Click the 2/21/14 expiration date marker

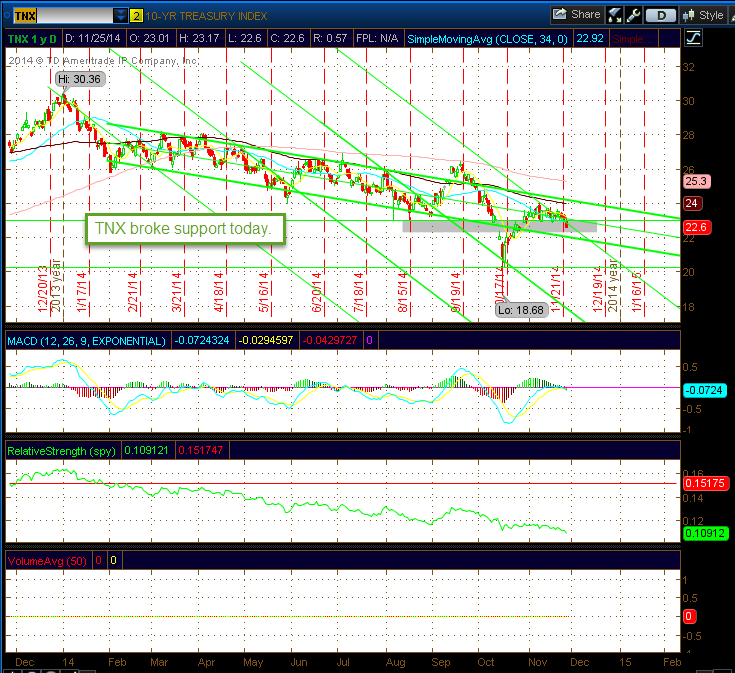(x=133, y=292)
